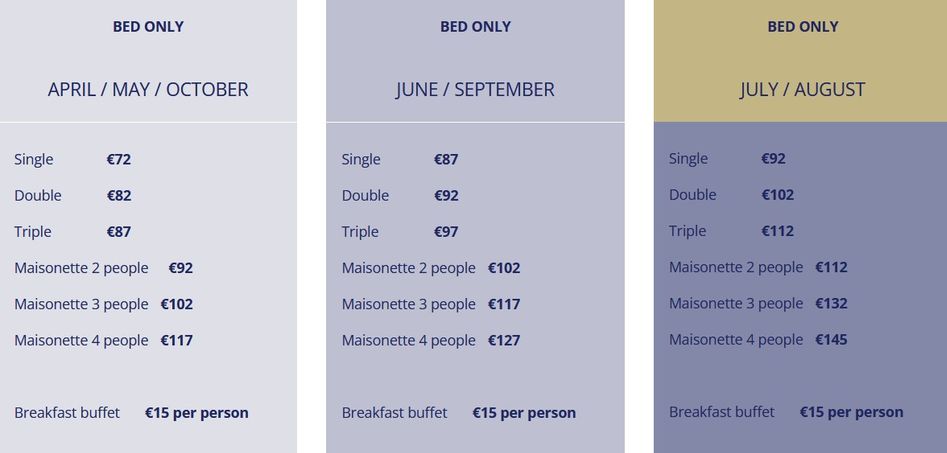
Task: Click the €127 Maisonette 4 people price
Action: point(504,340)
